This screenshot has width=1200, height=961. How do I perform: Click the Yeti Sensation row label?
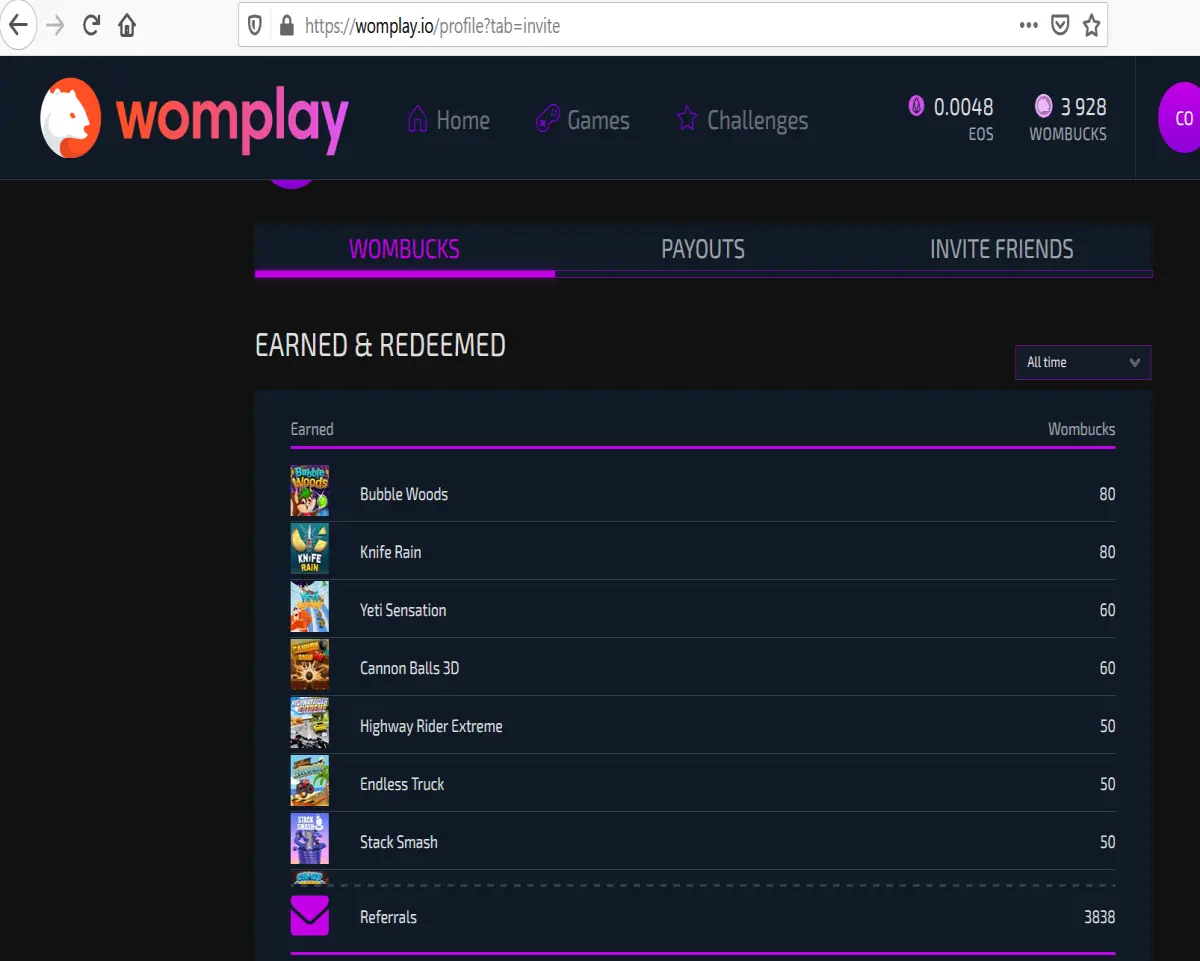pyautogui.click(x=403, y=610)
